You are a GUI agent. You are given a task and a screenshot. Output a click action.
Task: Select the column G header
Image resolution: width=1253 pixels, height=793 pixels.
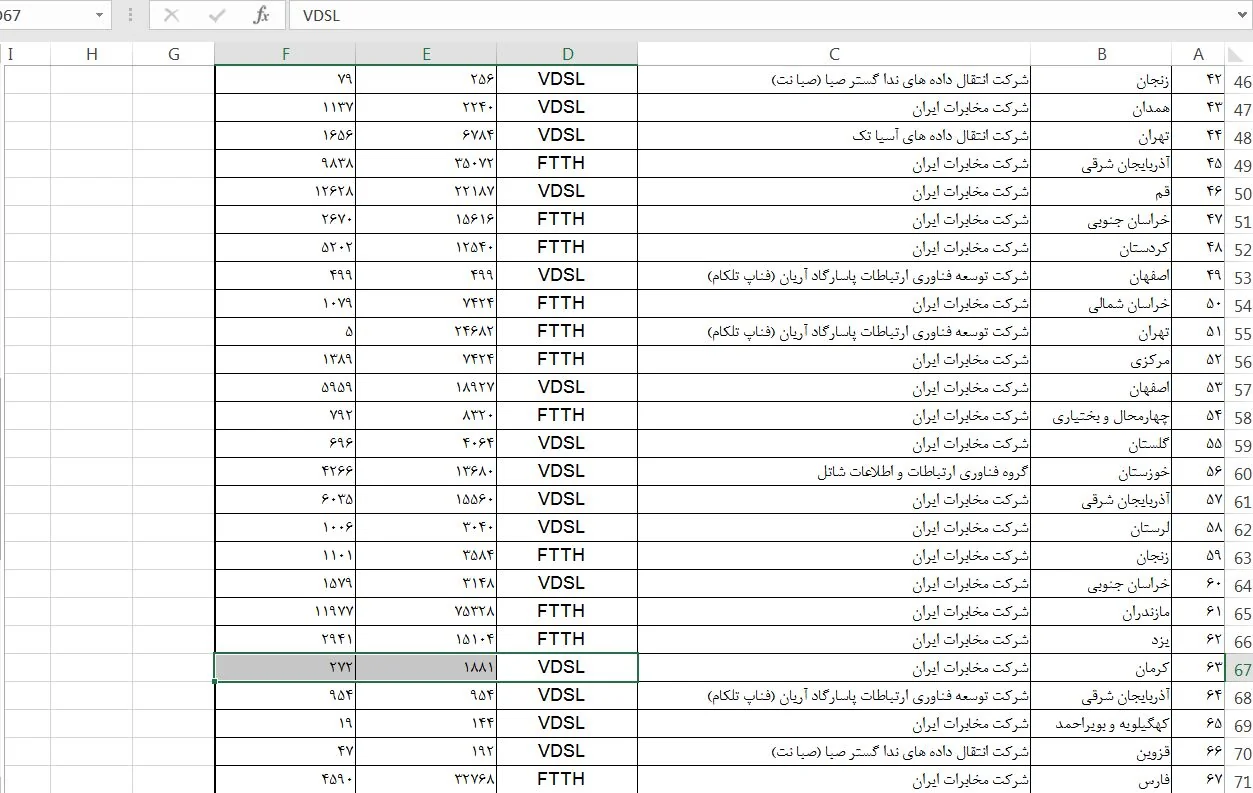174,54
